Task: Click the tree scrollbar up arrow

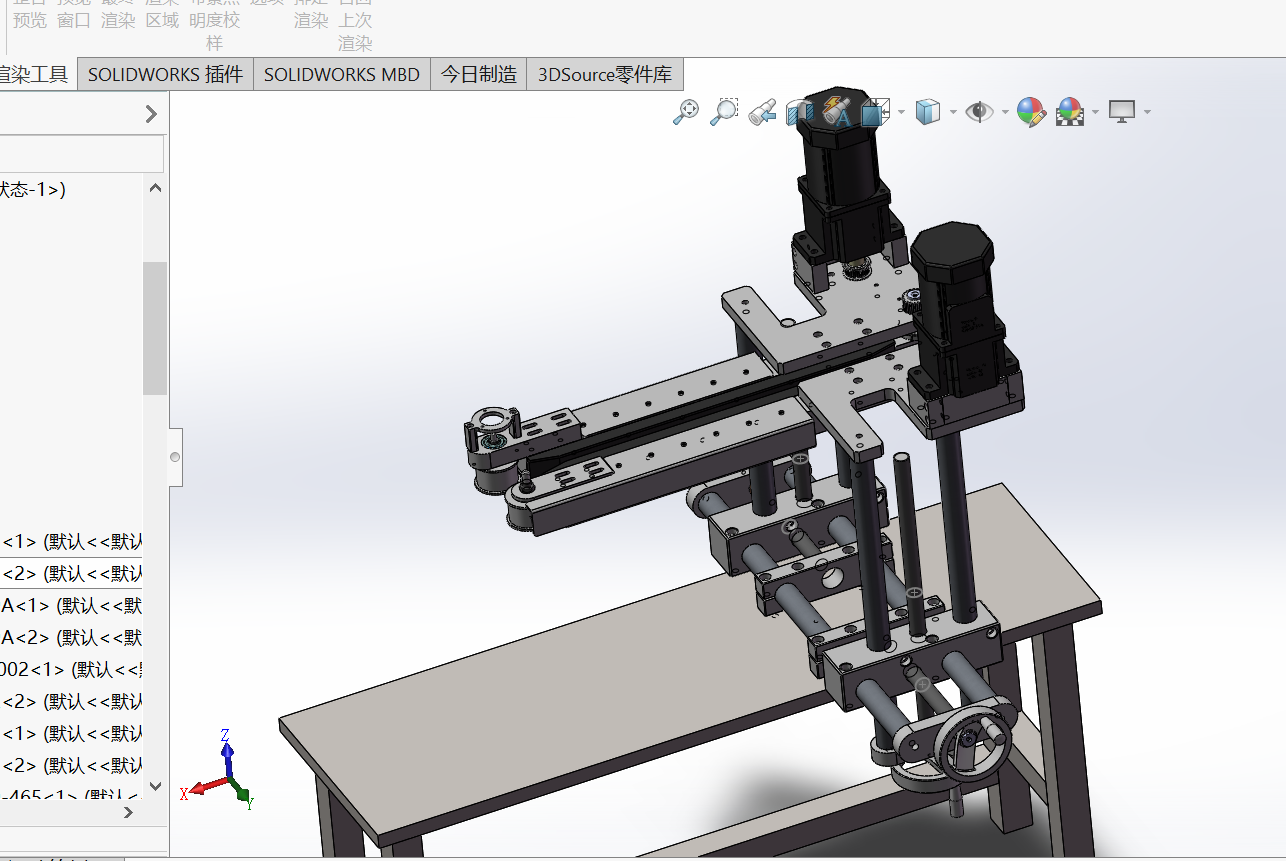Action: tap(155, 188)
